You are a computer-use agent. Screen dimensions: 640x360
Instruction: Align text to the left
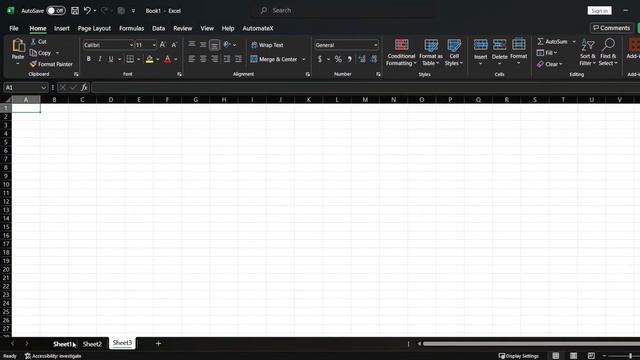(x=191, y=59)
